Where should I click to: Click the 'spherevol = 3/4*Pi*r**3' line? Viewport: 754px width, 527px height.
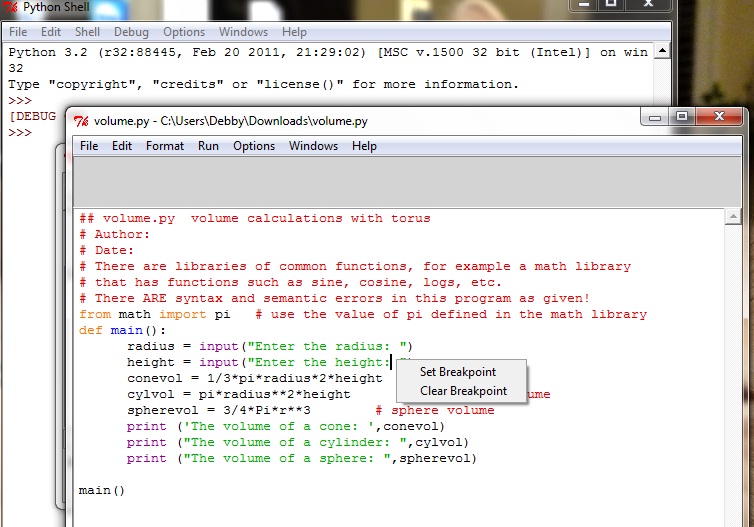[x=219, y=410]
